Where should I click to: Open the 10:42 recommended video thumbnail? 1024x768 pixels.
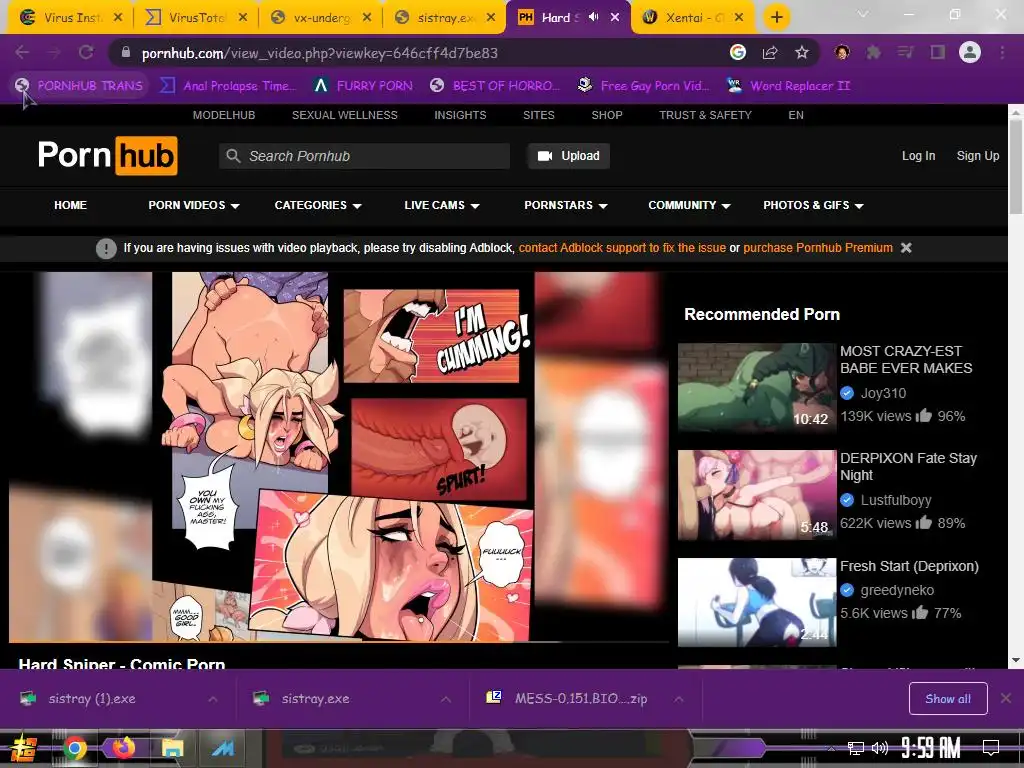click(756, 387)
